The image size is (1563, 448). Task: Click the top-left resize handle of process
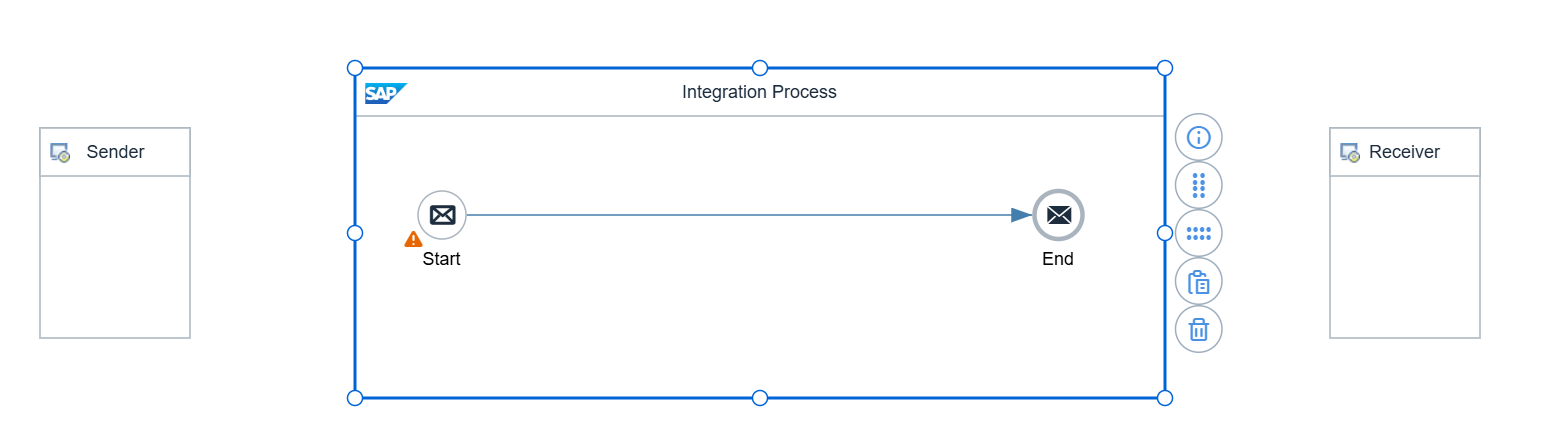(355, 68)
